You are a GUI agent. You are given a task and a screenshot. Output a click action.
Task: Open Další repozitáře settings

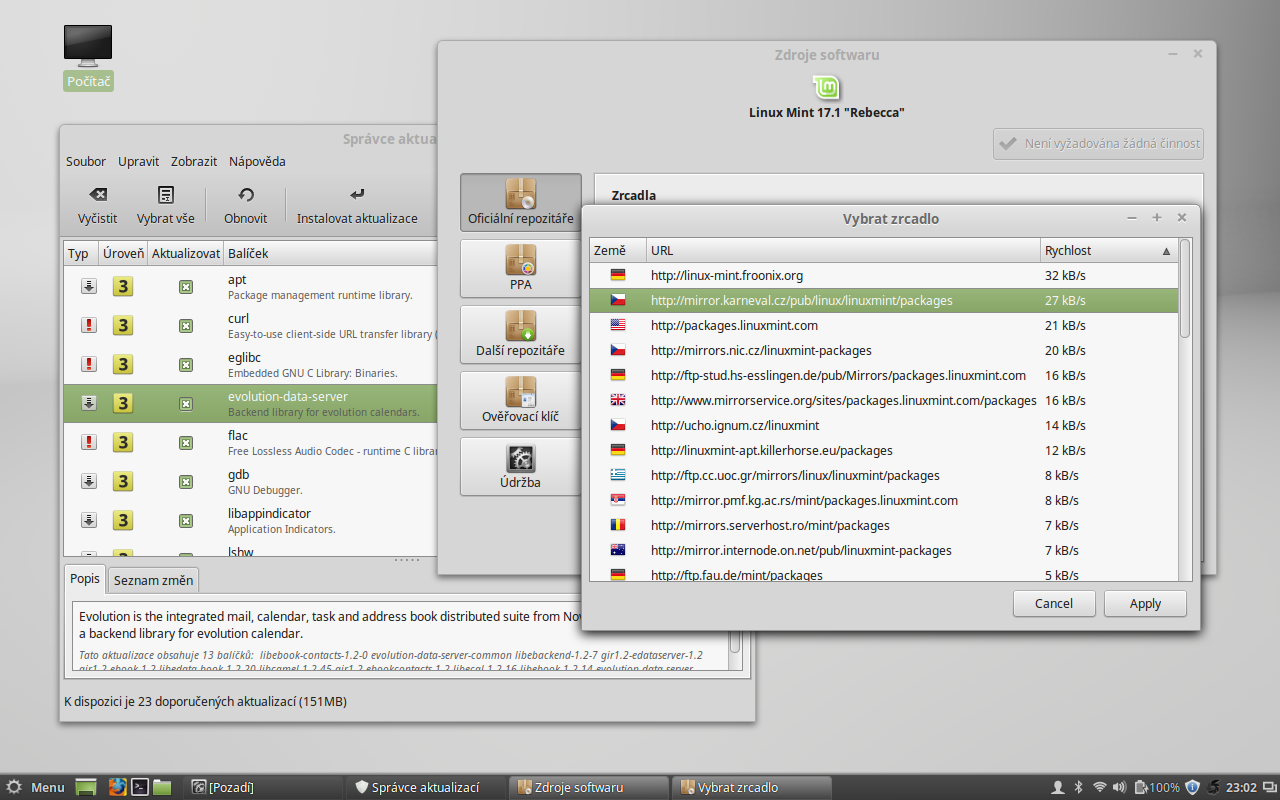pos(519,333)
